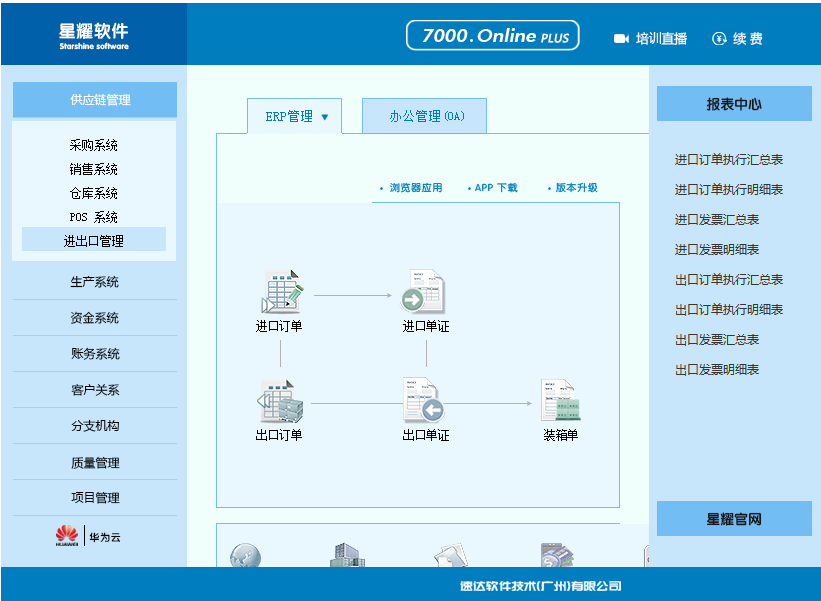
Task: Click the money icon in the bottom panel
Action: pos(557,555)
